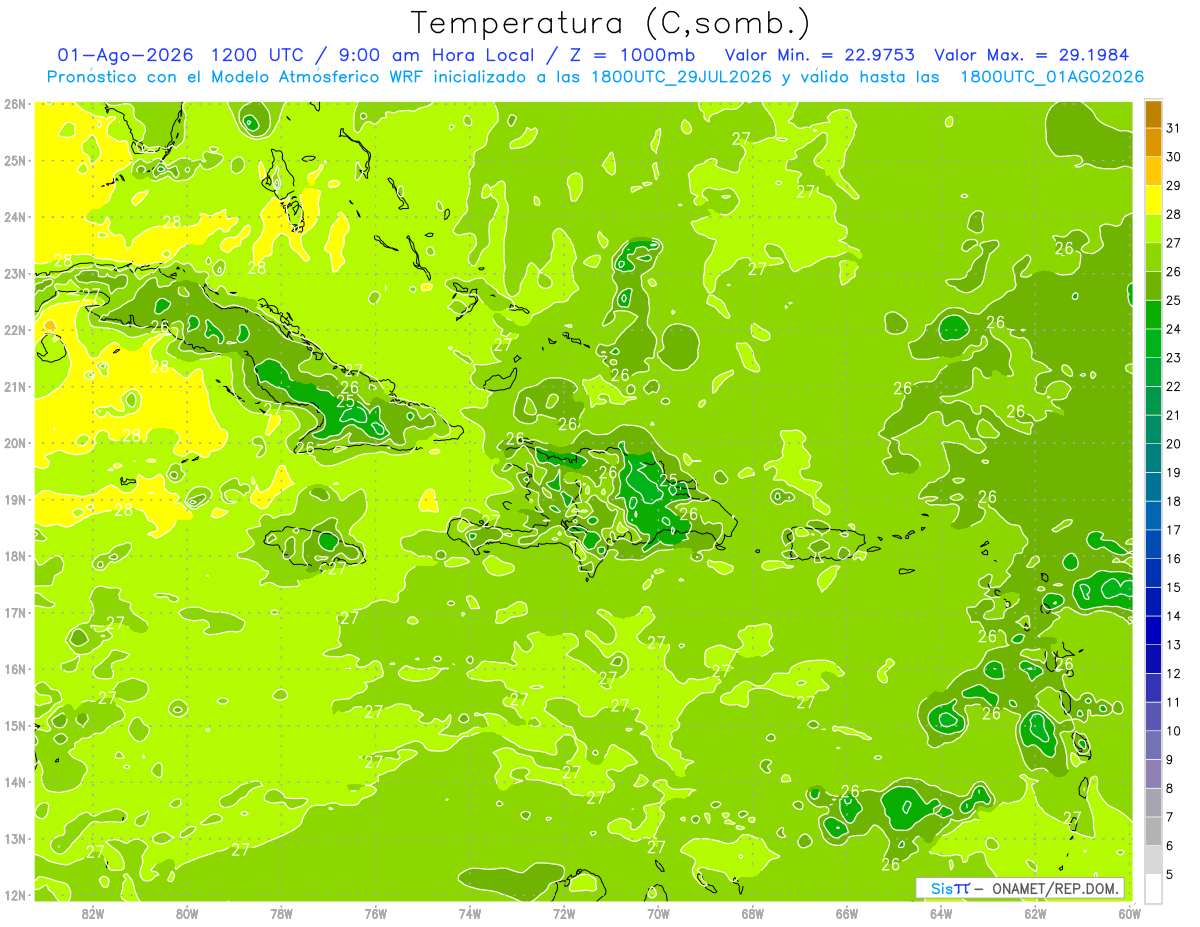Click the topmost brown colorbar segment above 31
Screen dimensions: 1200x927
tap(1153, 114)
